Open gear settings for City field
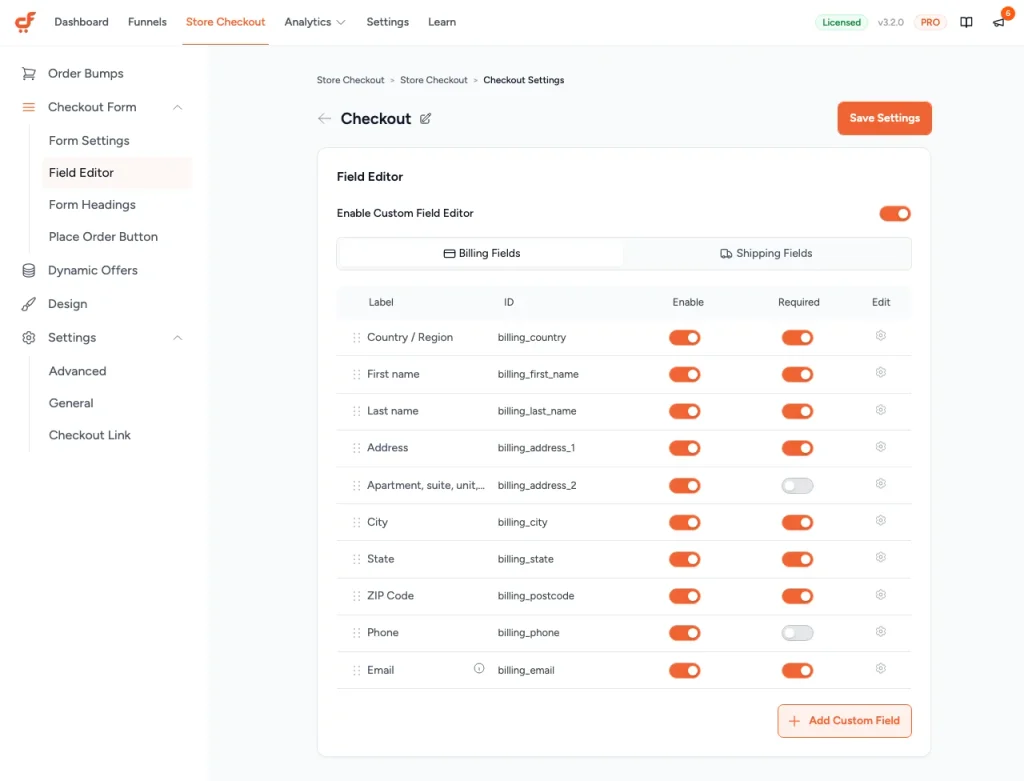 (880, 520)
